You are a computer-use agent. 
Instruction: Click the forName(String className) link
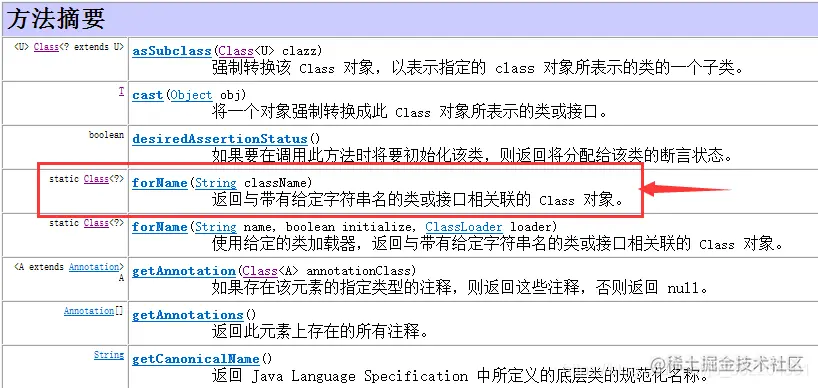pyautogui.click(x=160, y=183)
